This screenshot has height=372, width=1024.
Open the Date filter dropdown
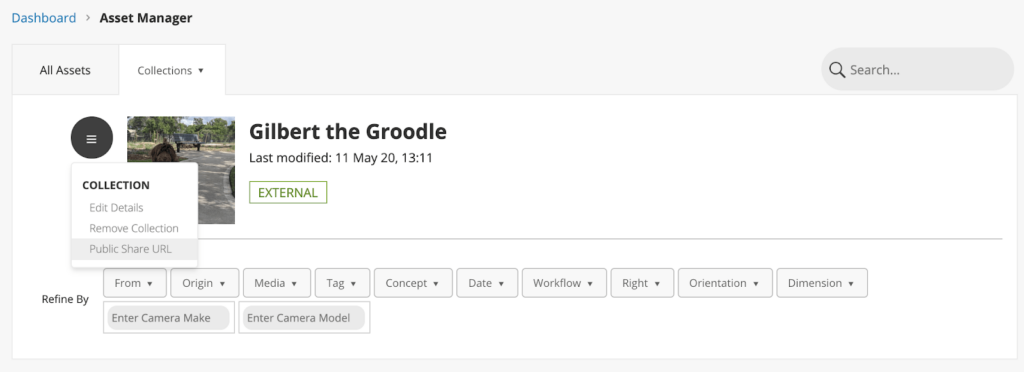click(487, 283)
